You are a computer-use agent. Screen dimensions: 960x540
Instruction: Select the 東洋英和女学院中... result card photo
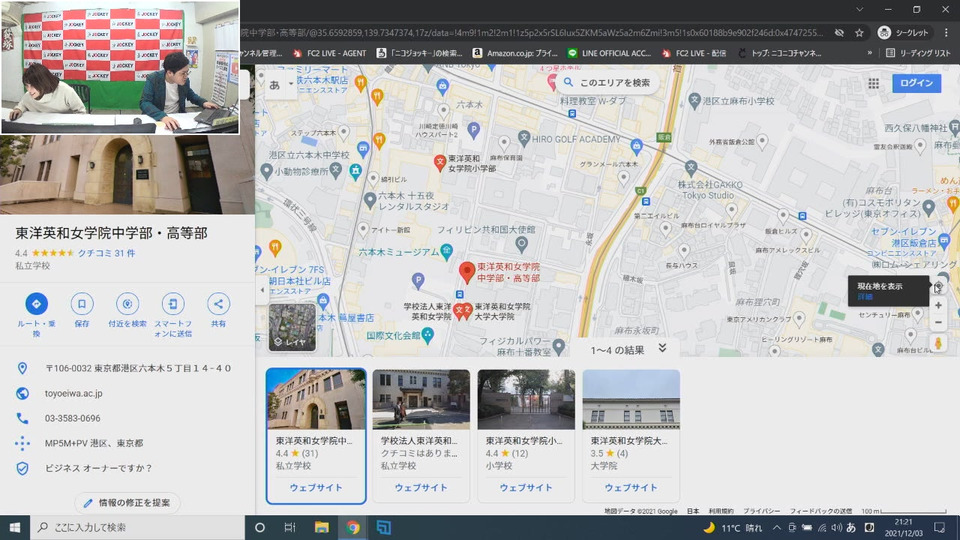pos(316,399)
